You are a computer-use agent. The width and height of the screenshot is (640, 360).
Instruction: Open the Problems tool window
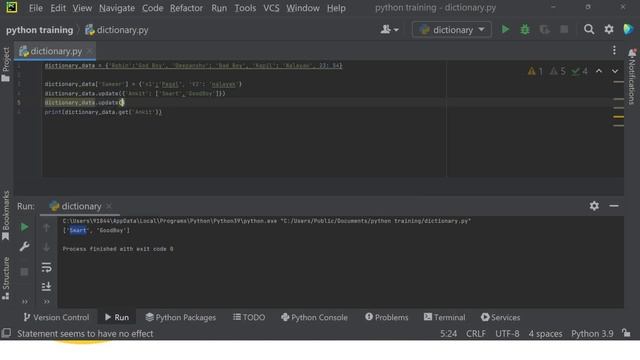pos(387,317)
